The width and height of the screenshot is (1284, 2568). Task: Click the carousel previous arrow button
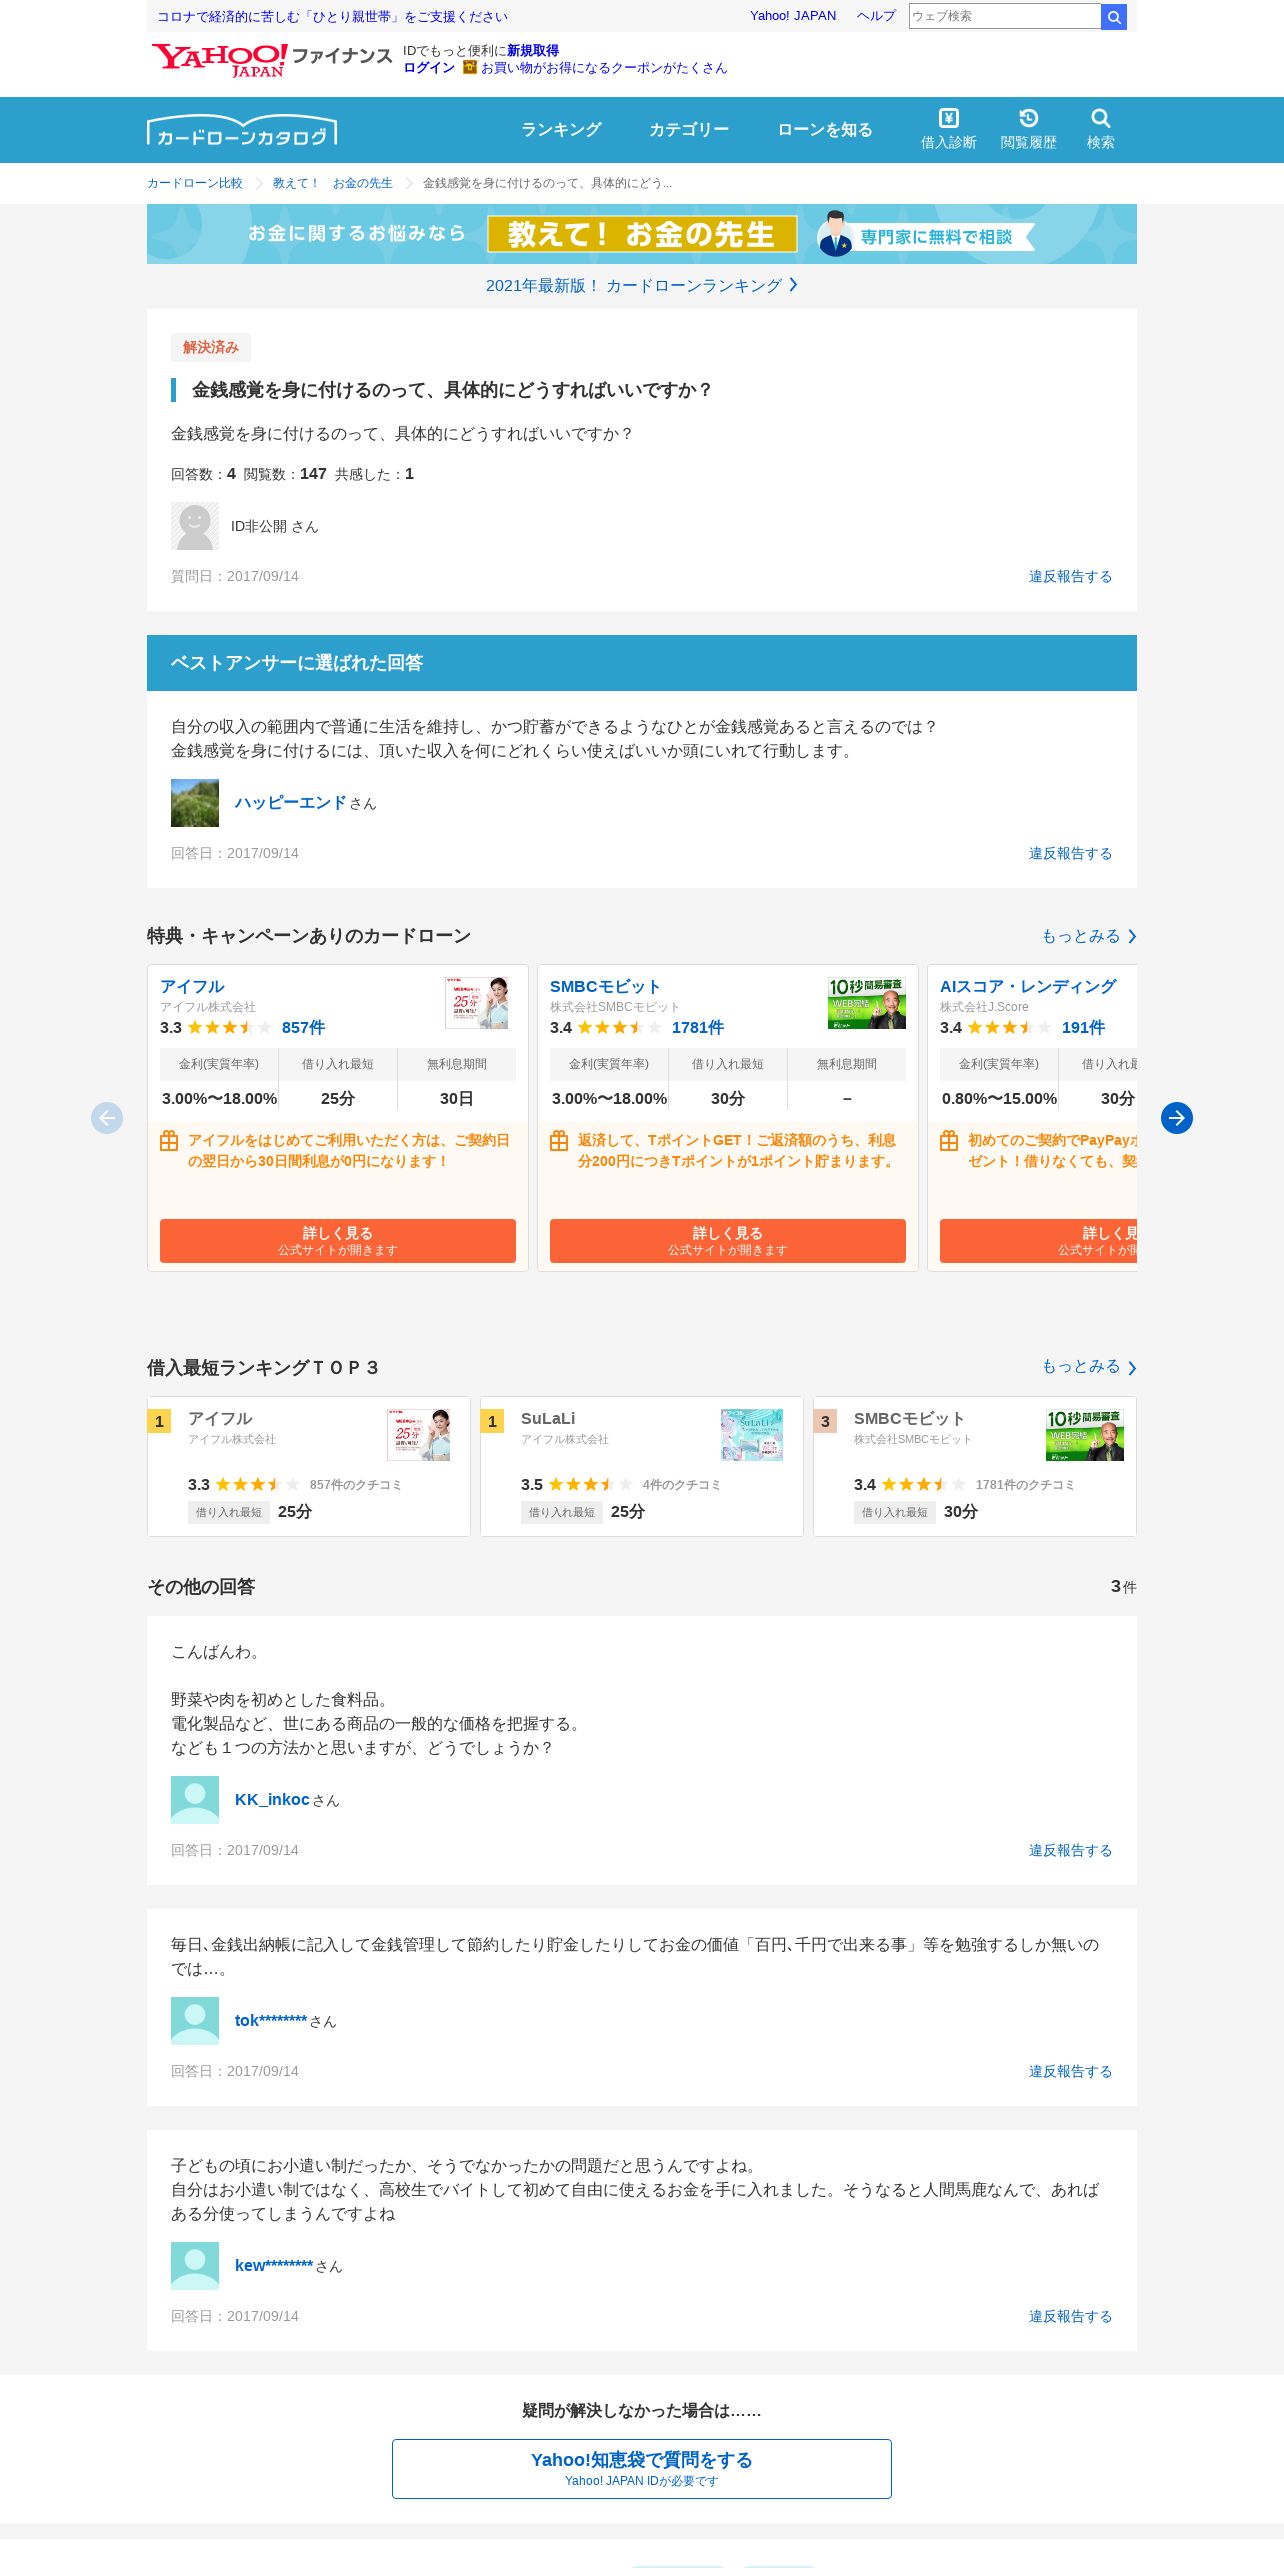pos(107,1117)
